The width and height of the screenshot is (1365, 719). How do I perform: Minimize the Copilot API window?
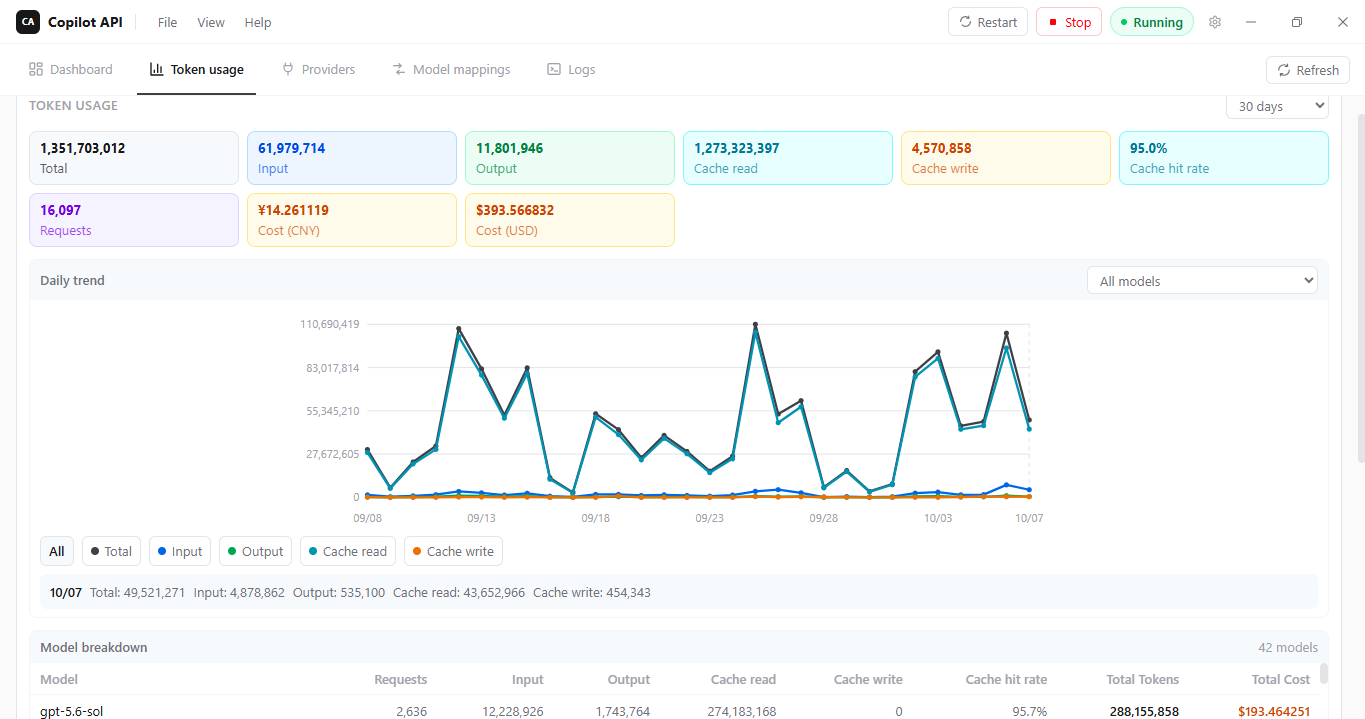point(1251,22)
